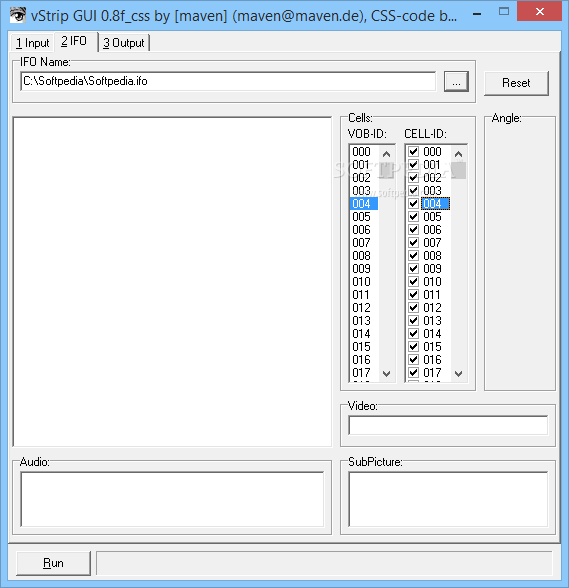Click the Audio list box

point(172,499)
